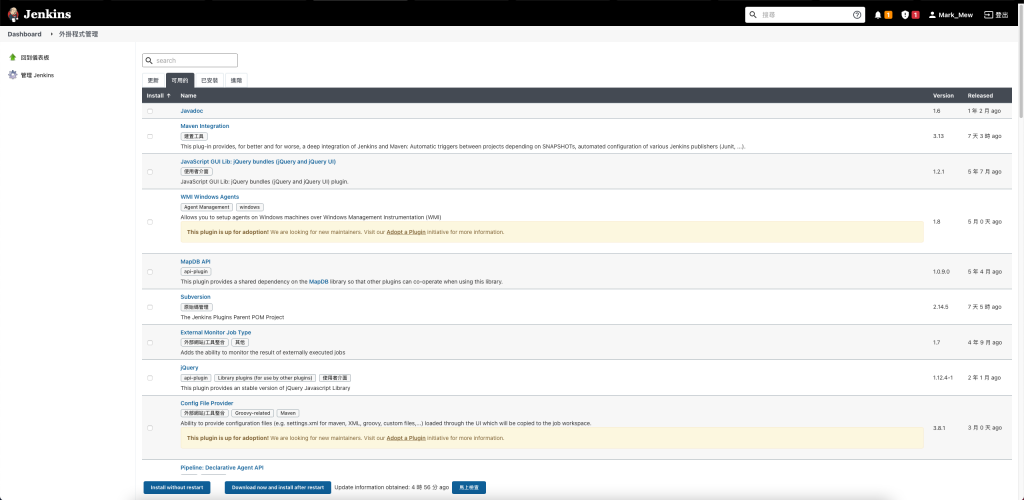Open the Maven Integration plugin link
Screen dimensions: 1024x500
coord(204,126)
